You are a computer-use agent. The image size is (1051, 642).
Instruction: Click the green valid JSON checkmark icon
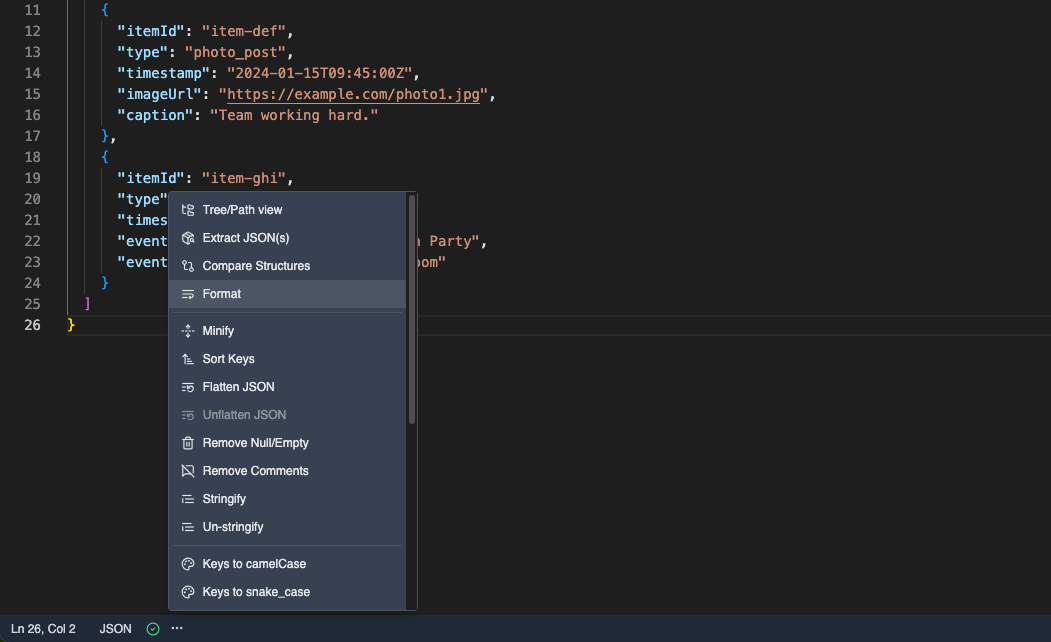coord(153,629)
